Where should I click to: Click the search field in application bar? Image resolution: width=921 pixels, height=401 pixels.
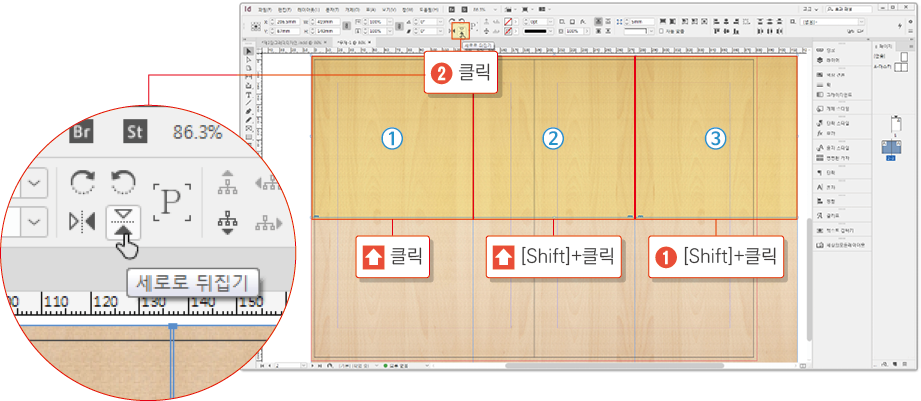pos(849,9)
